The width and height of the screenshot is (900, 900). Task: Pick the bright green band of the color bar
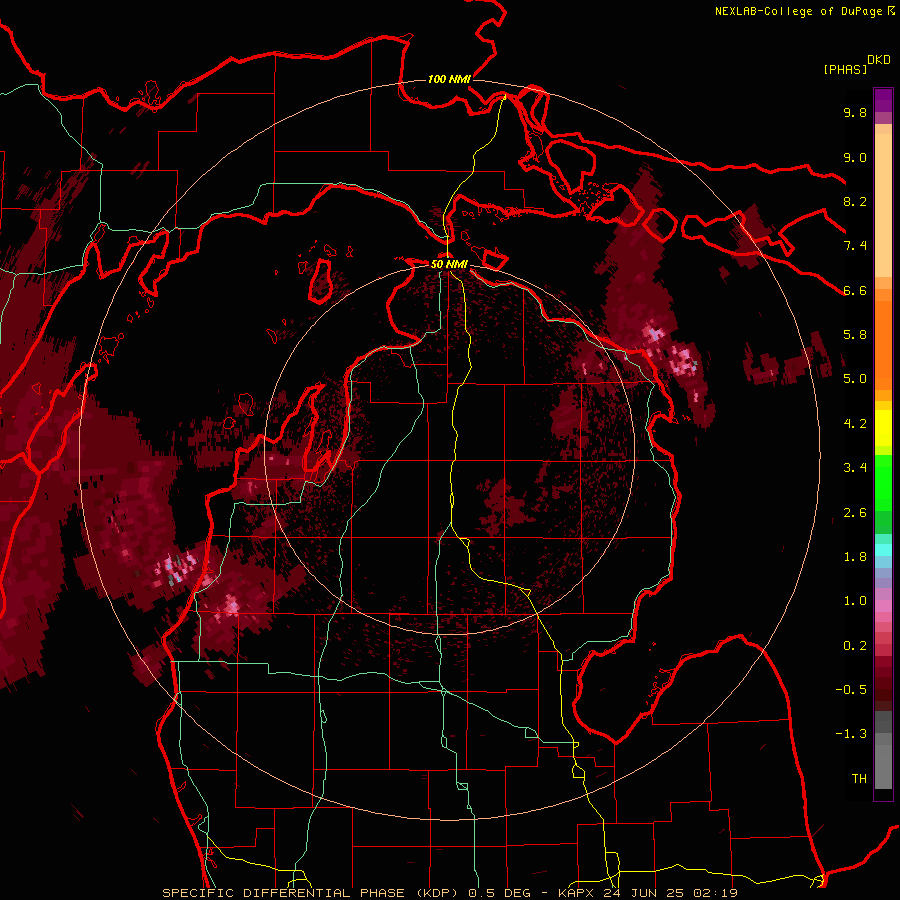(883, 482)
